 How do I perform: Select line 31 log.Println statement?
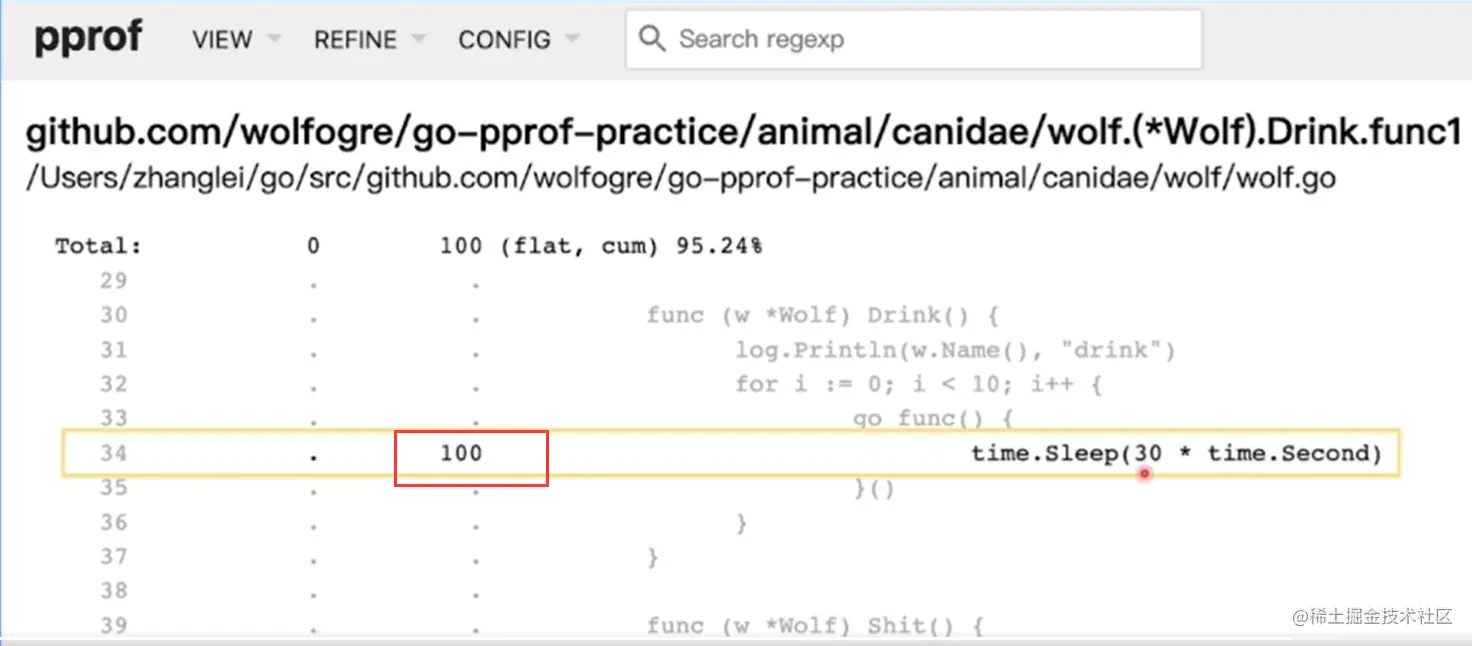[956, 350]
